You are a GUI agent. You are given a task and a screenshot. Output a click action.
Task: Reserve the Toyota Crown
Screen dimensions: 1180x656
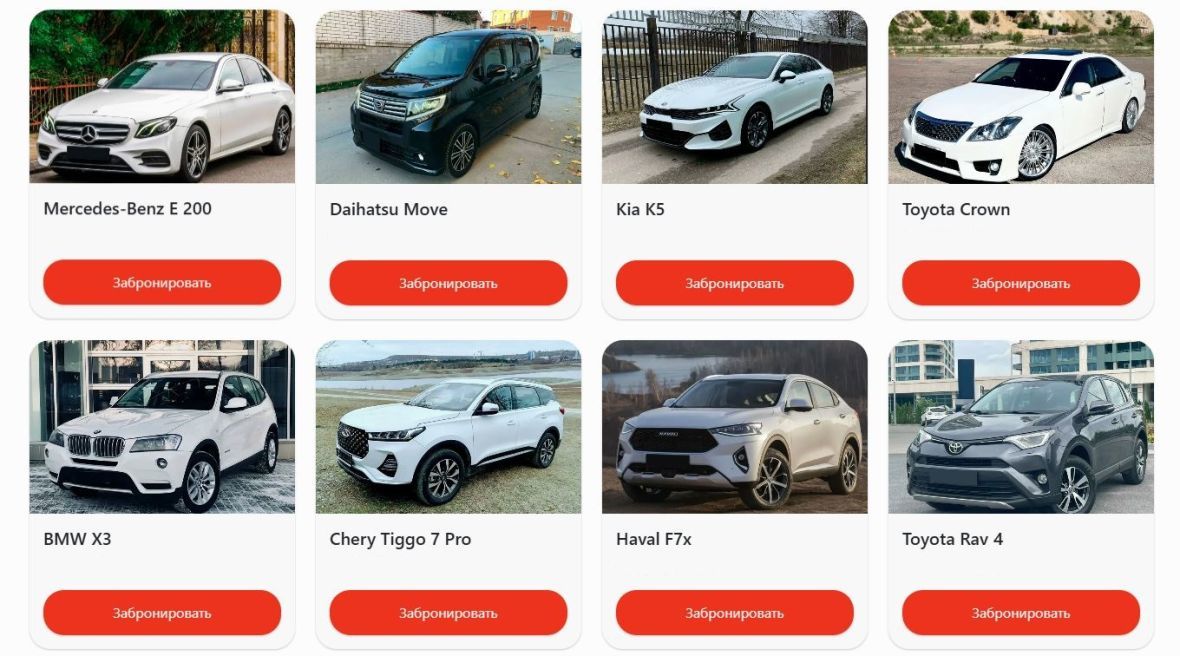(x=1021, y=283)
